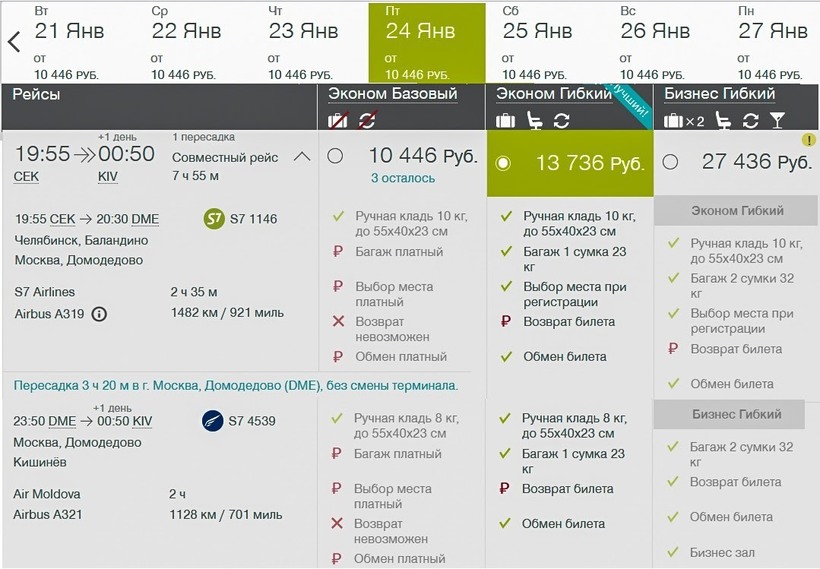Viewport: 820px width, 569px height.
Task: Click the Эконом Базовый column header
Action: 393,94
